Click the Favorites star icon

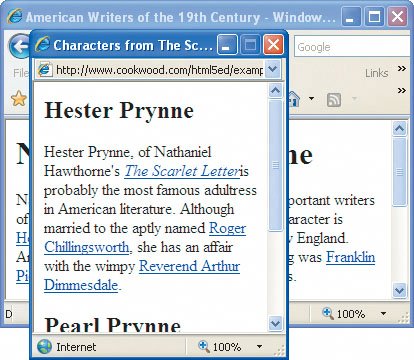click(19, 98)
